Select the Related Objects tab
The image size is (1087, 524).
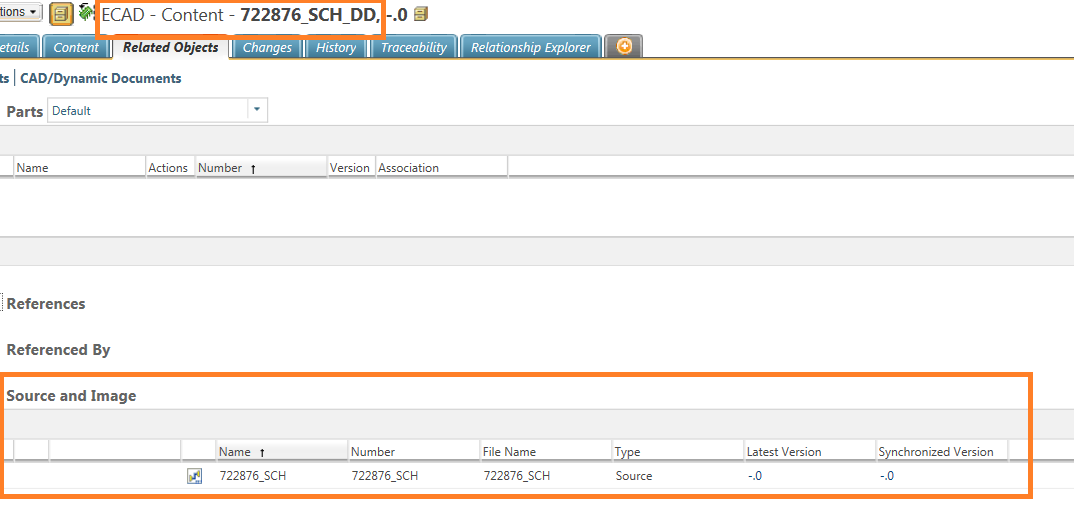(x=171, y=47)
